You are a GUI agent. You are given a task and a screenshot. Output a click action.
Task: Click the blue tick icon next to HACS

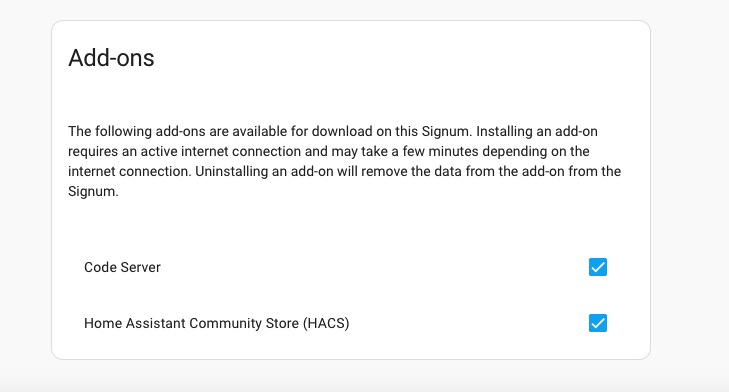597,323
